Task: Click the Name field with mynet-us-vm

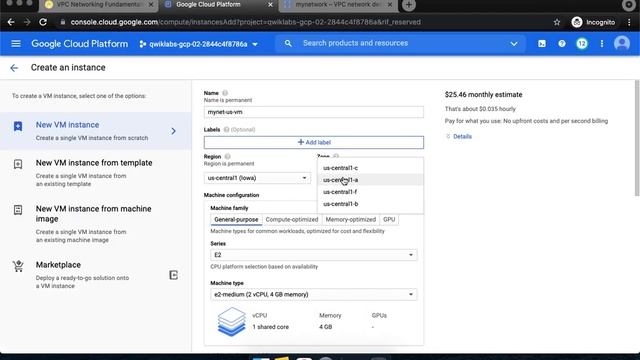Action: [314, 112]
